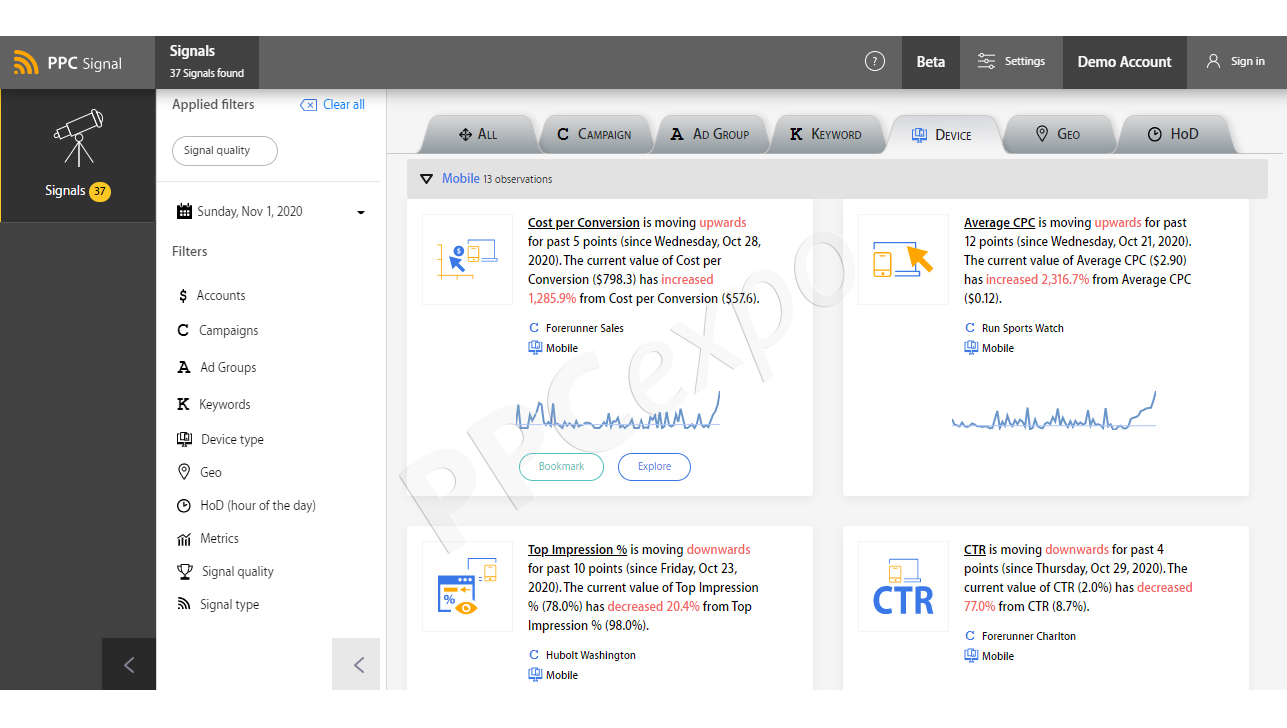Expand the Ad Groups filter
The width and height of the screenshot is (1287, 728).
(x=228, y=367)
